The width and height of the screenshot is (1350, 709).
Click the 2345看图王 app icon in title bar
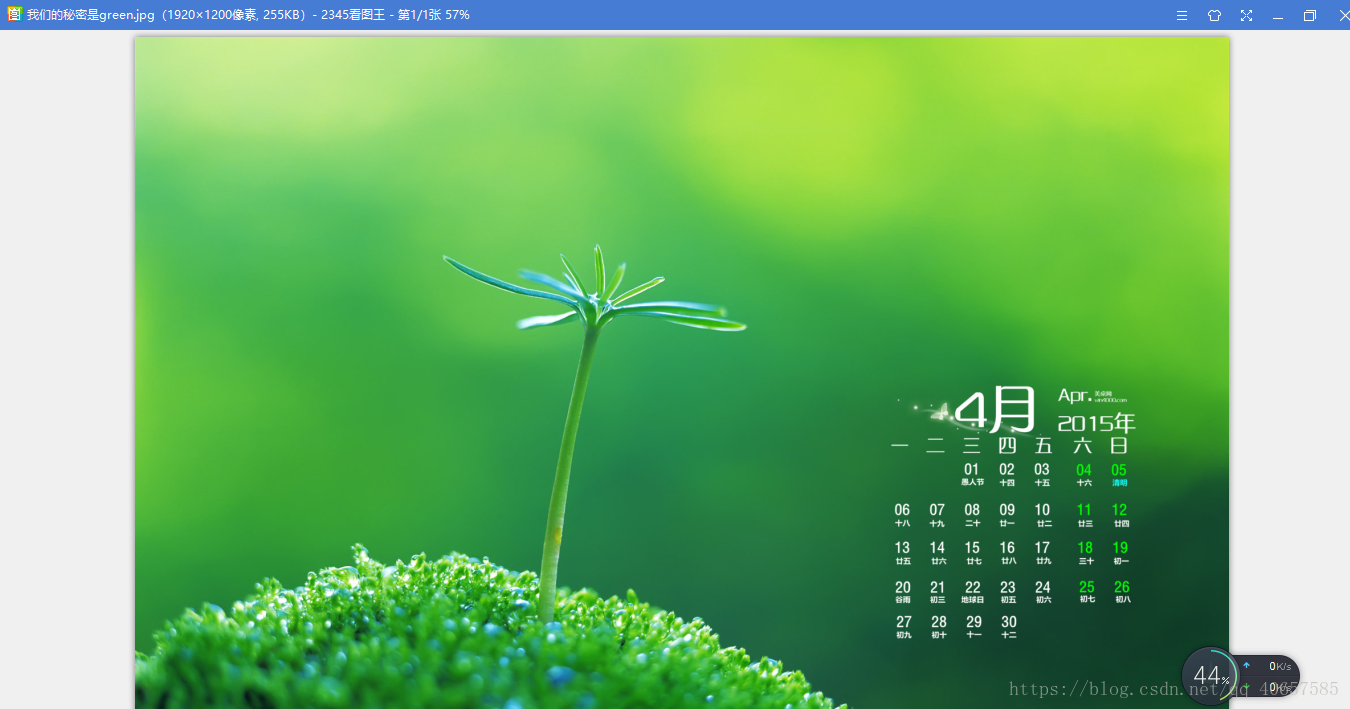click(14, 14)
